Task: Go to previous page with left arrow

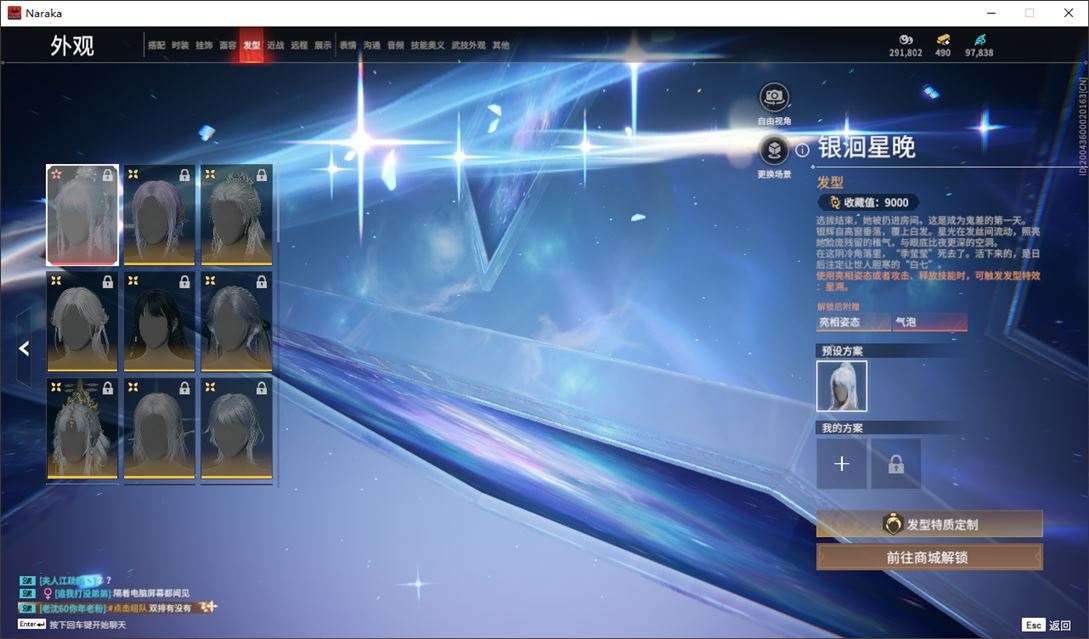Action: (24, 349)
